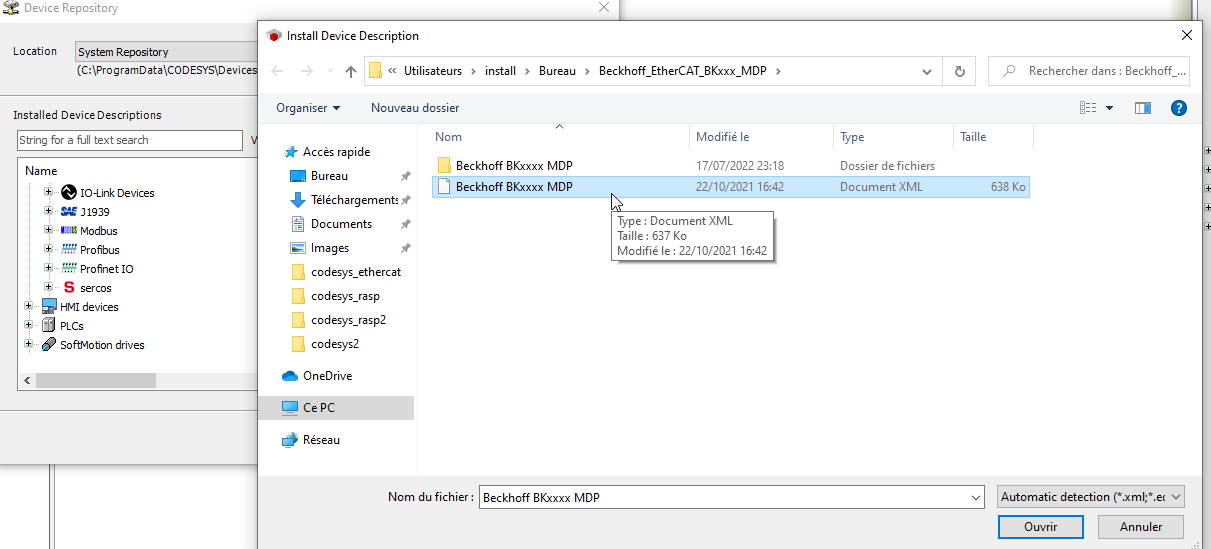Open the Organiser menu

[308, 107]
